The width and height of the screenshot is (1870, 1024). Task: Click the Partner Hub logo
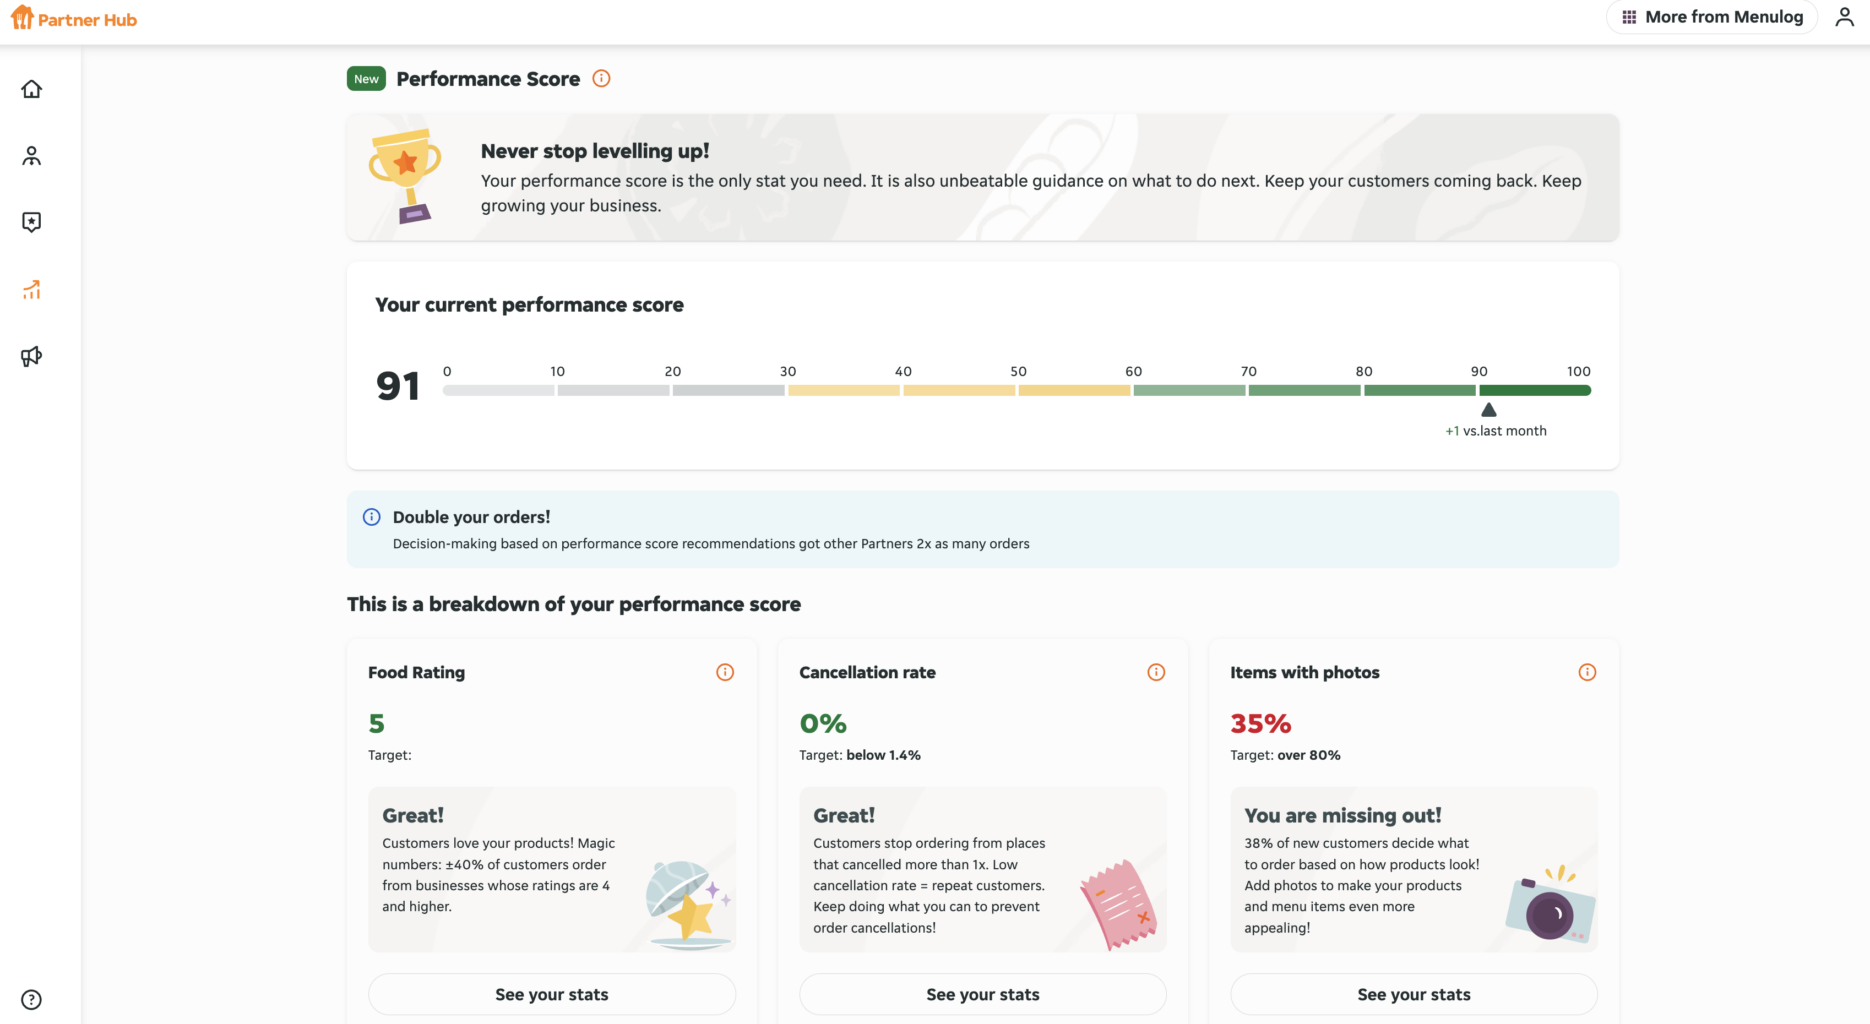74,19
